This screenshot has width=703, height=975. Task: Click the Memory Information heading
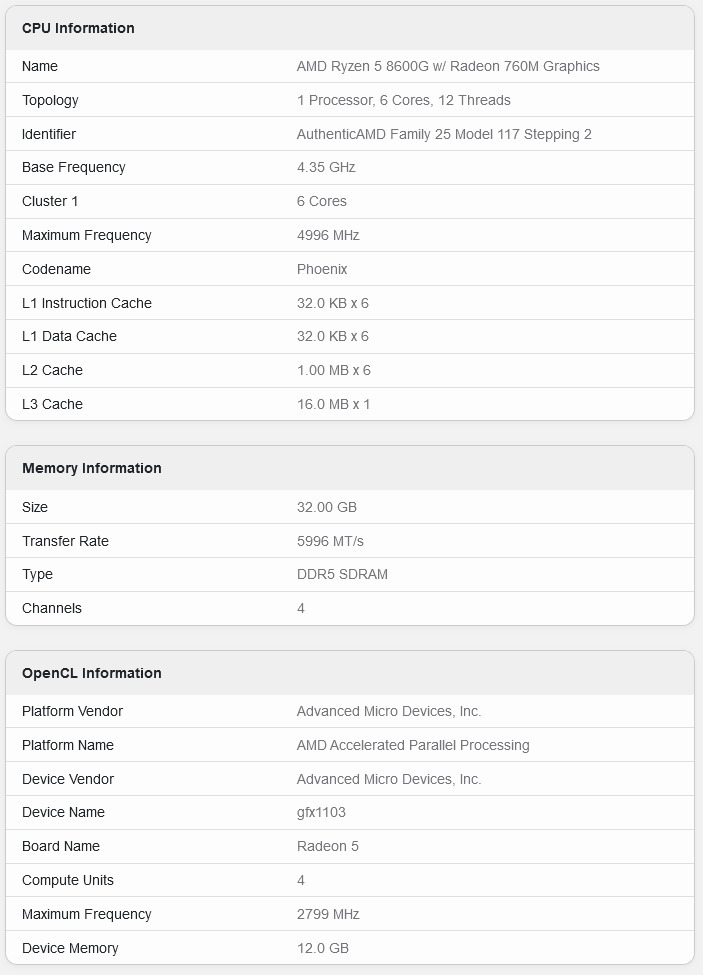[91, 468]
